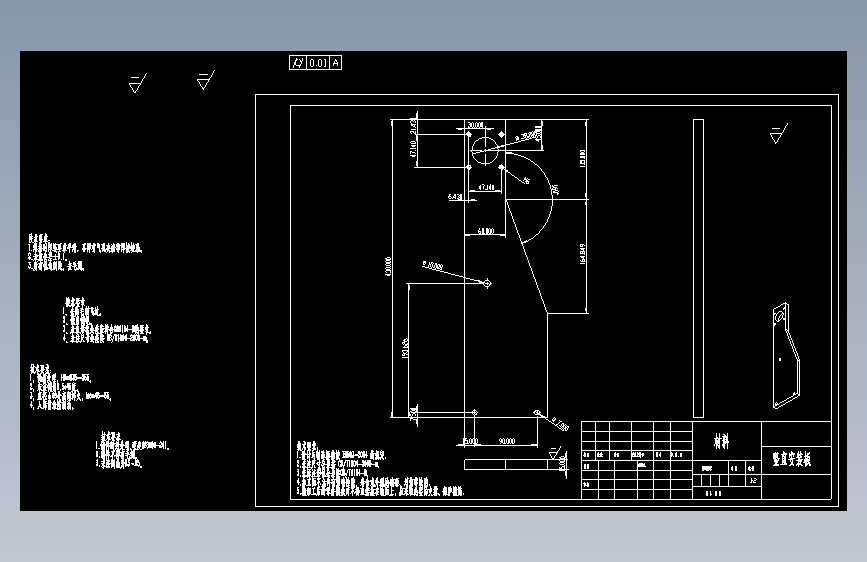Select the 竖直安装板 title text
The image size is (867, 562).
click(792, 459)
